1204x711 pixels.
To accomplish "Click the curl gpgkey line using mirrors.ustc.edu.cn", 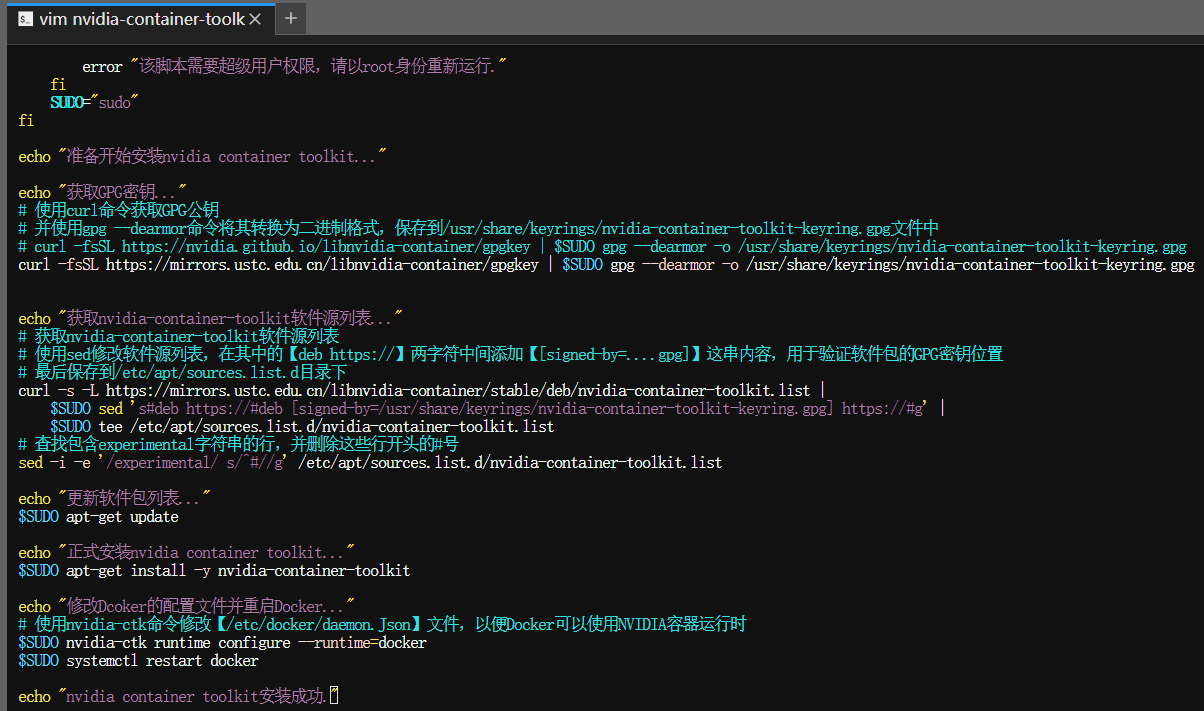I will 606,265.
